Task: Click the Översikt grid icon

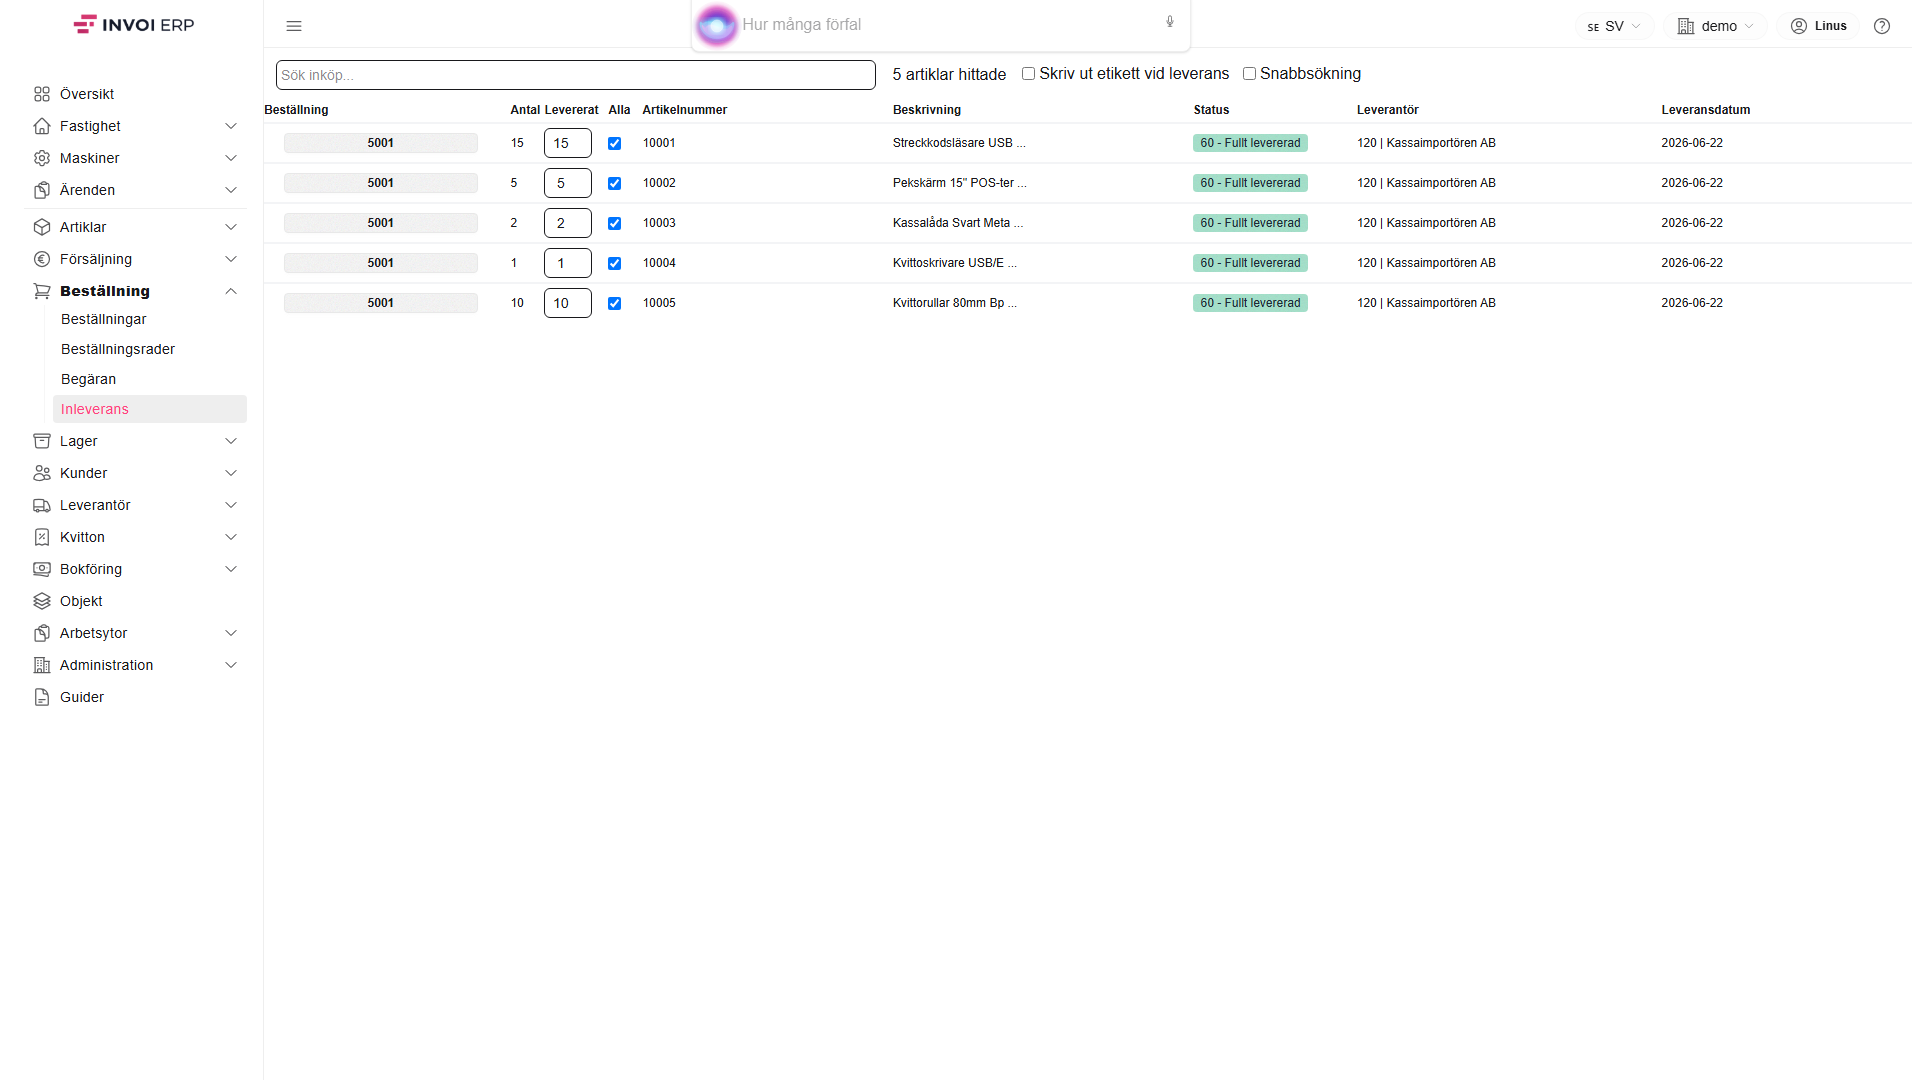Action: [x=42, y=94]
